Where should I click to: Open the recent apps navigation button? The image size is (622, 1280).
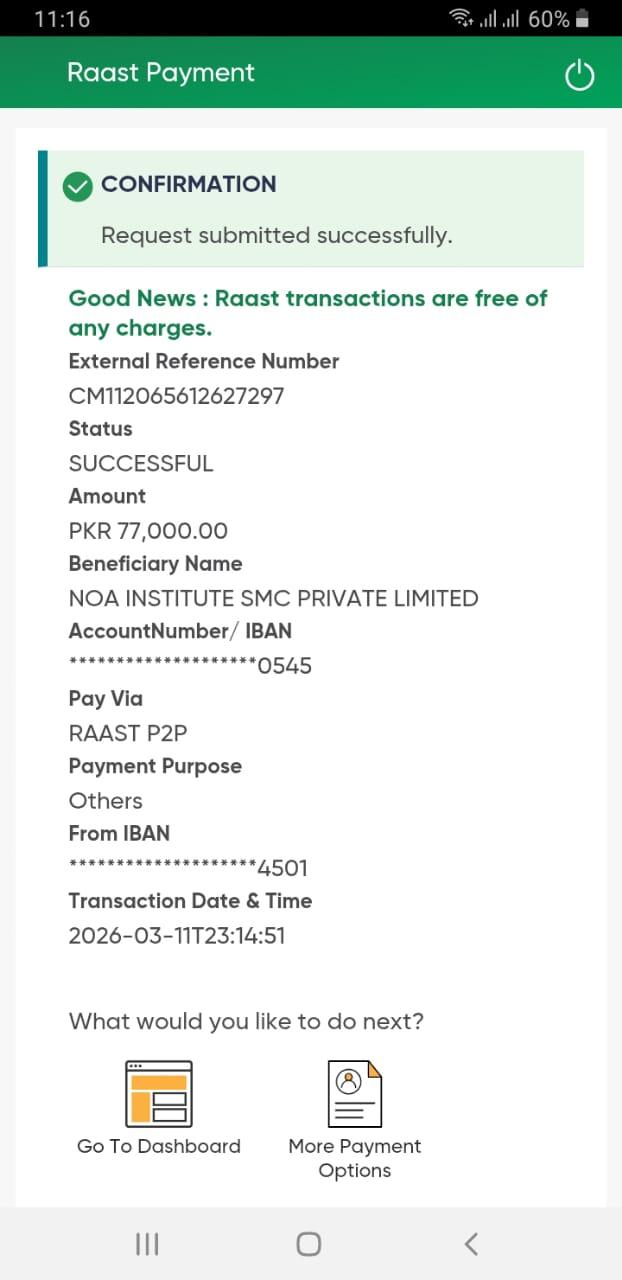[147, 1243]
